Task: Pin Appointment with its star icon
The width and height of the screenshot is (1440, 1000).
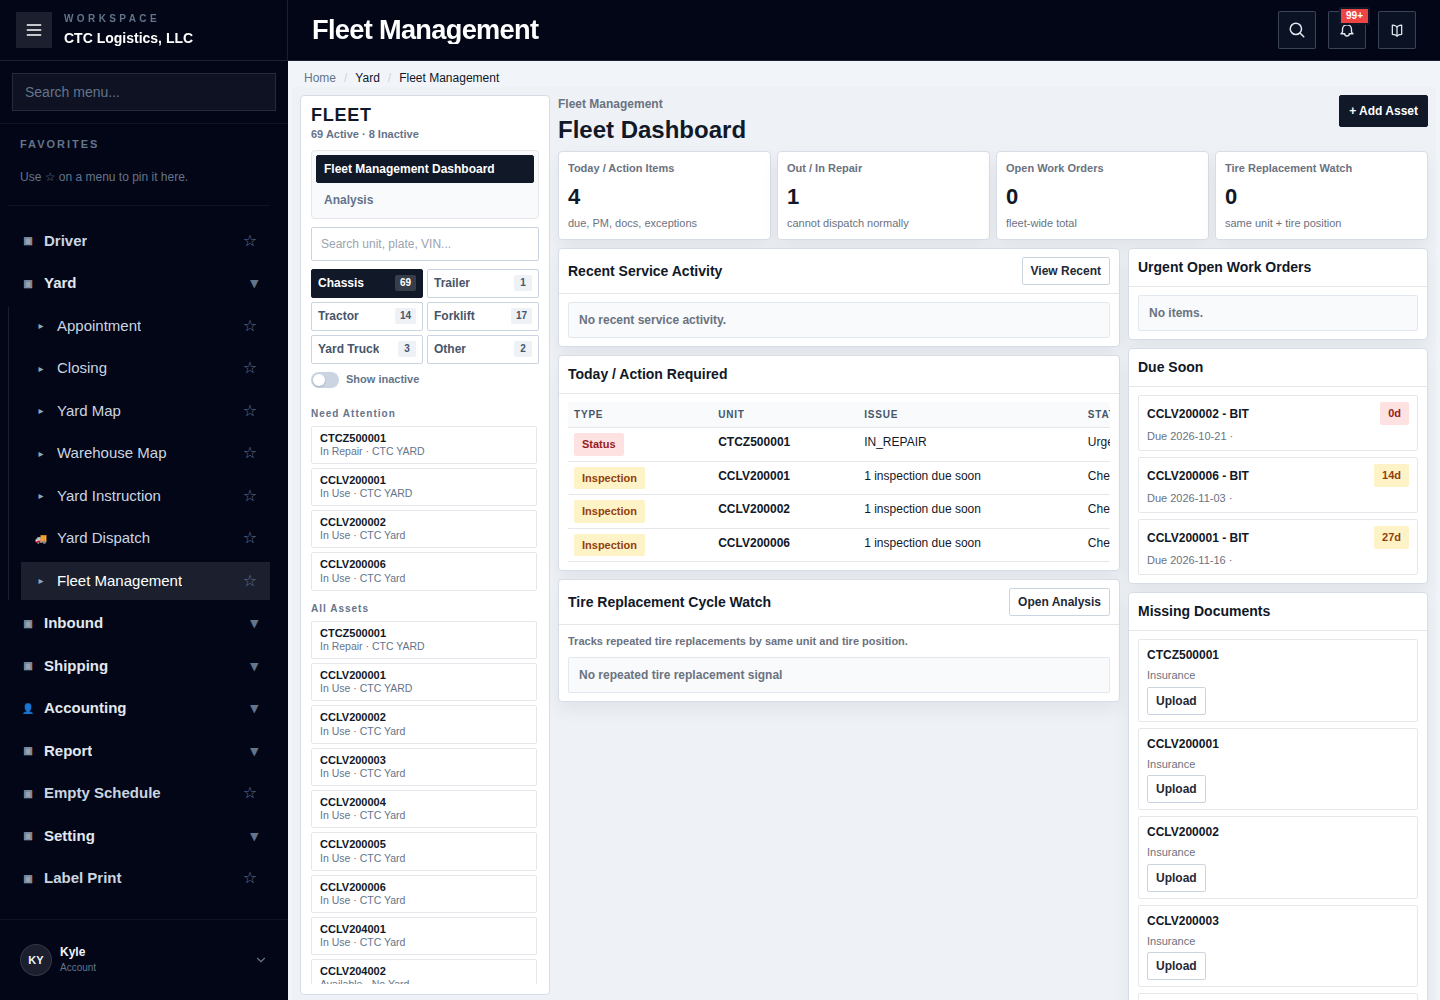Action: click(x=250, y=326)
